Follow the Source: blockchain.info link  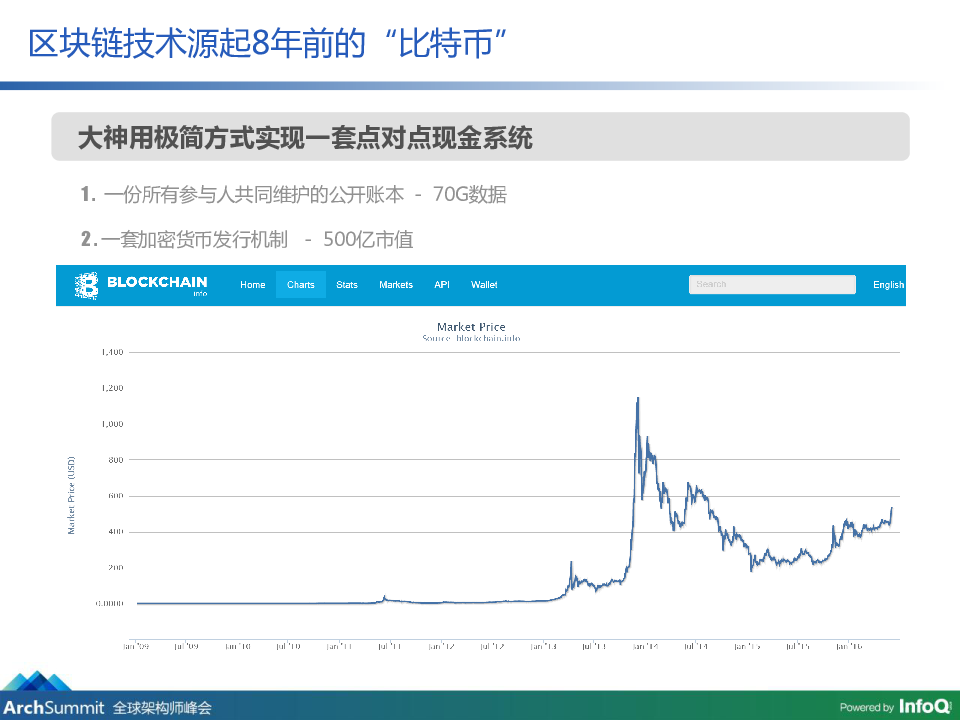click(x=471, y=339)
